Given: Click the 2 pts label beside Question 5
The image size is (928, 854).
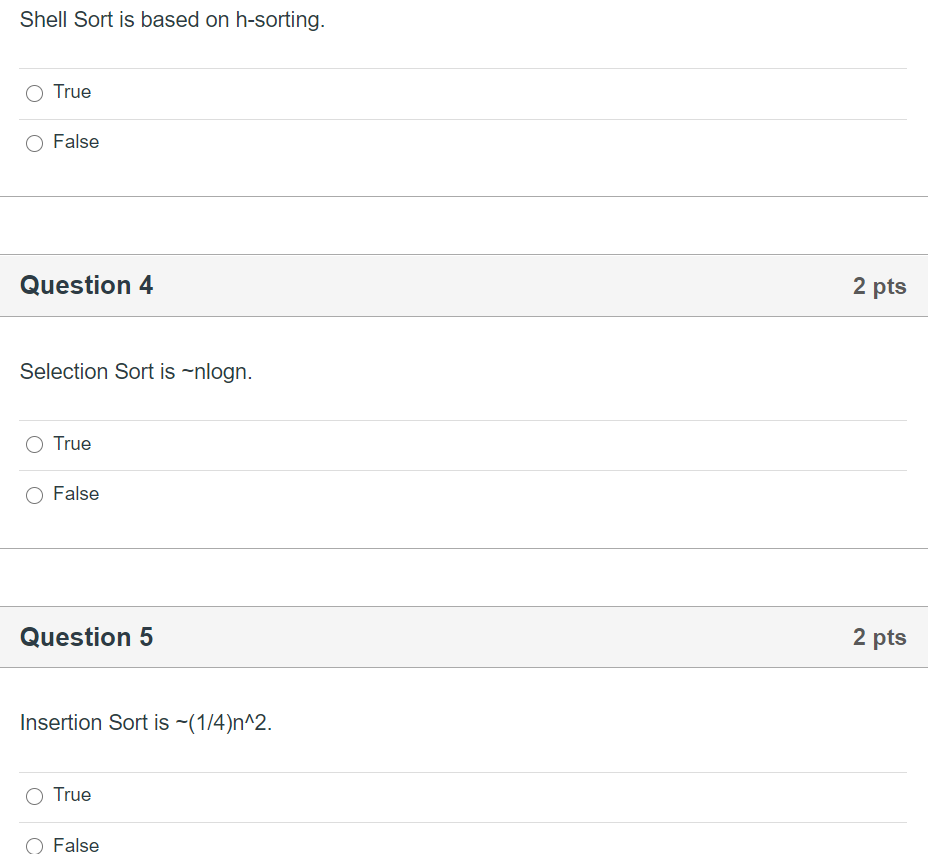Looking at the screenshot, I should point(879,638).
